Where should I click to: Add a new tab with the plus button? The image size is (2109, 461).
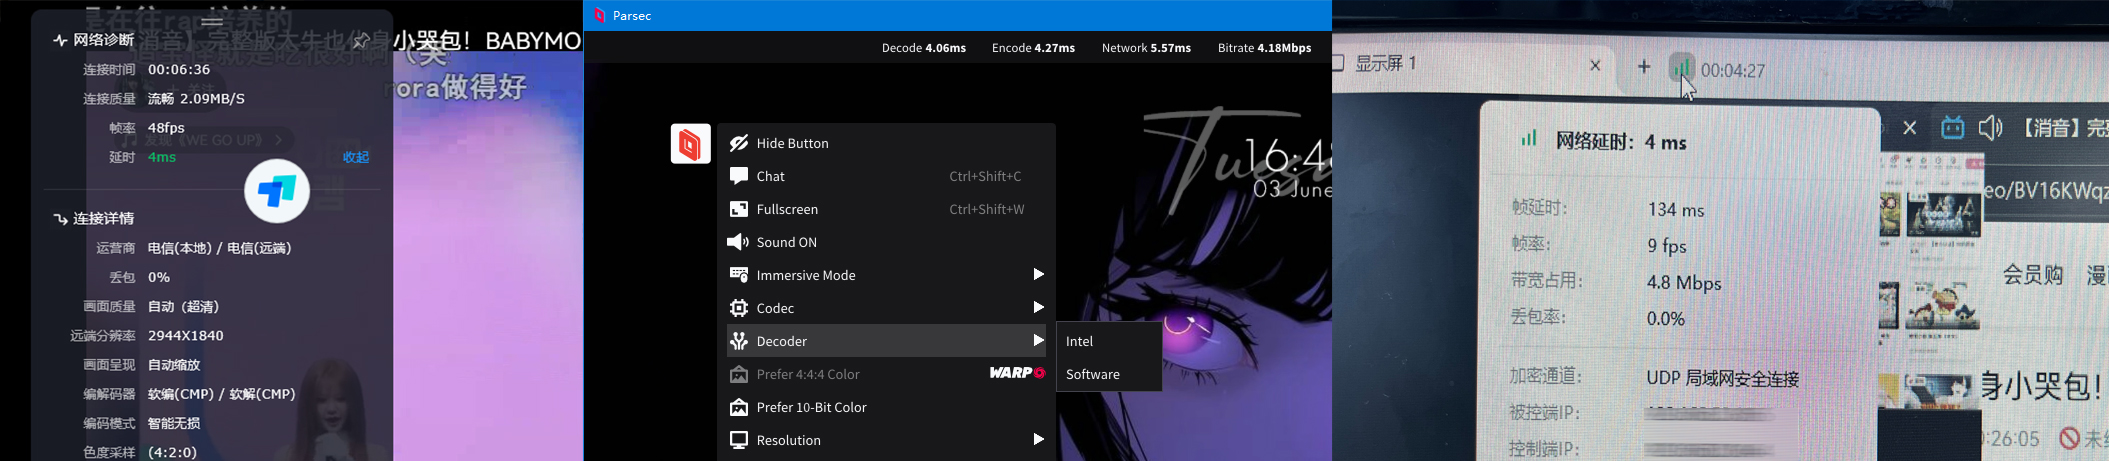[1644, 67]
